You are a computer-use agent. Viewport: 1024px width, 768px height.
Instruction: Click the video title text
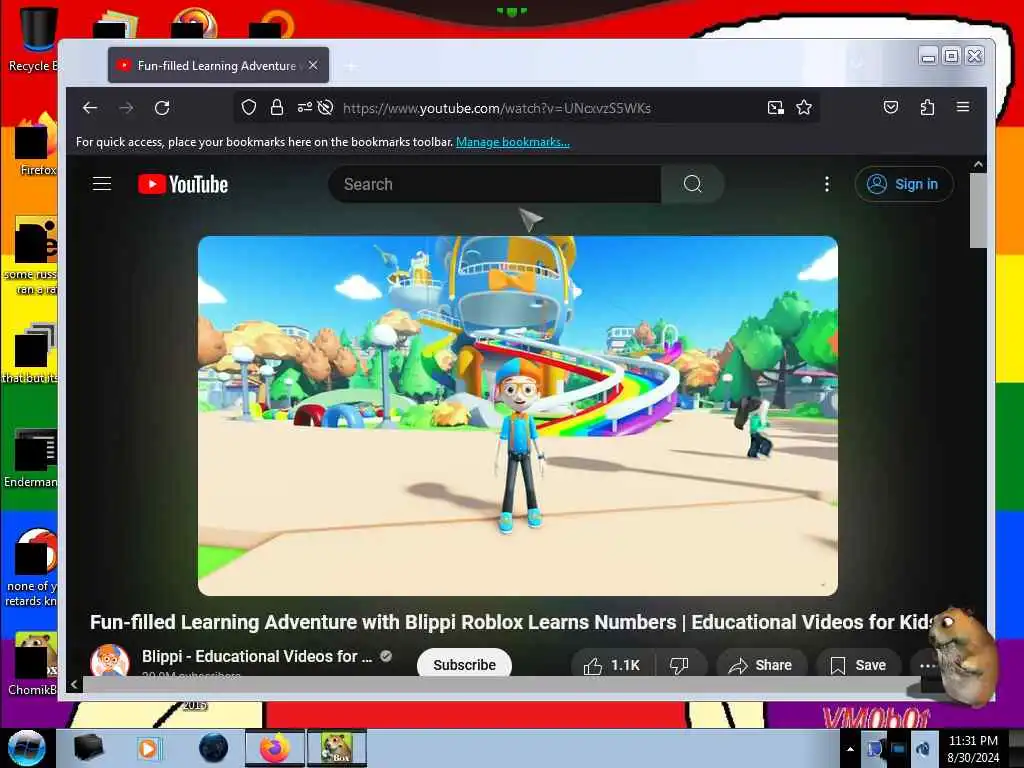pyautogui.click(x=513, y=622)
